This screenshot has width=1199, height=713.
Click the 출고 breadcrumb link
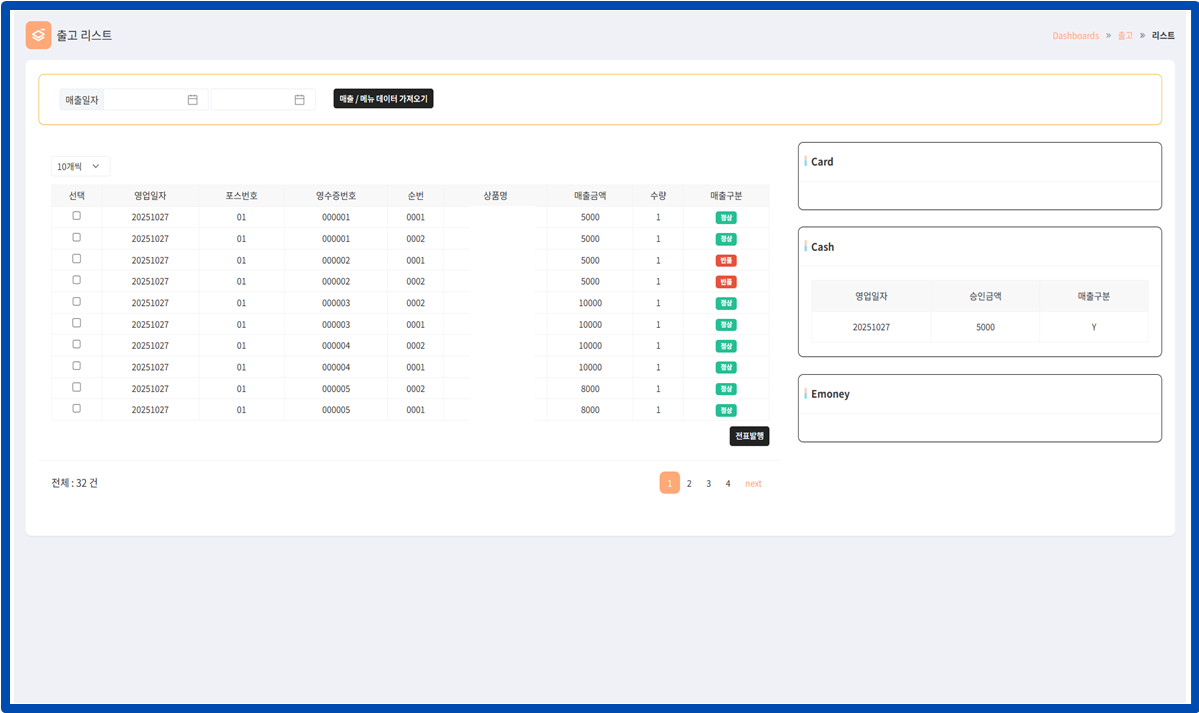point(1125,36)
